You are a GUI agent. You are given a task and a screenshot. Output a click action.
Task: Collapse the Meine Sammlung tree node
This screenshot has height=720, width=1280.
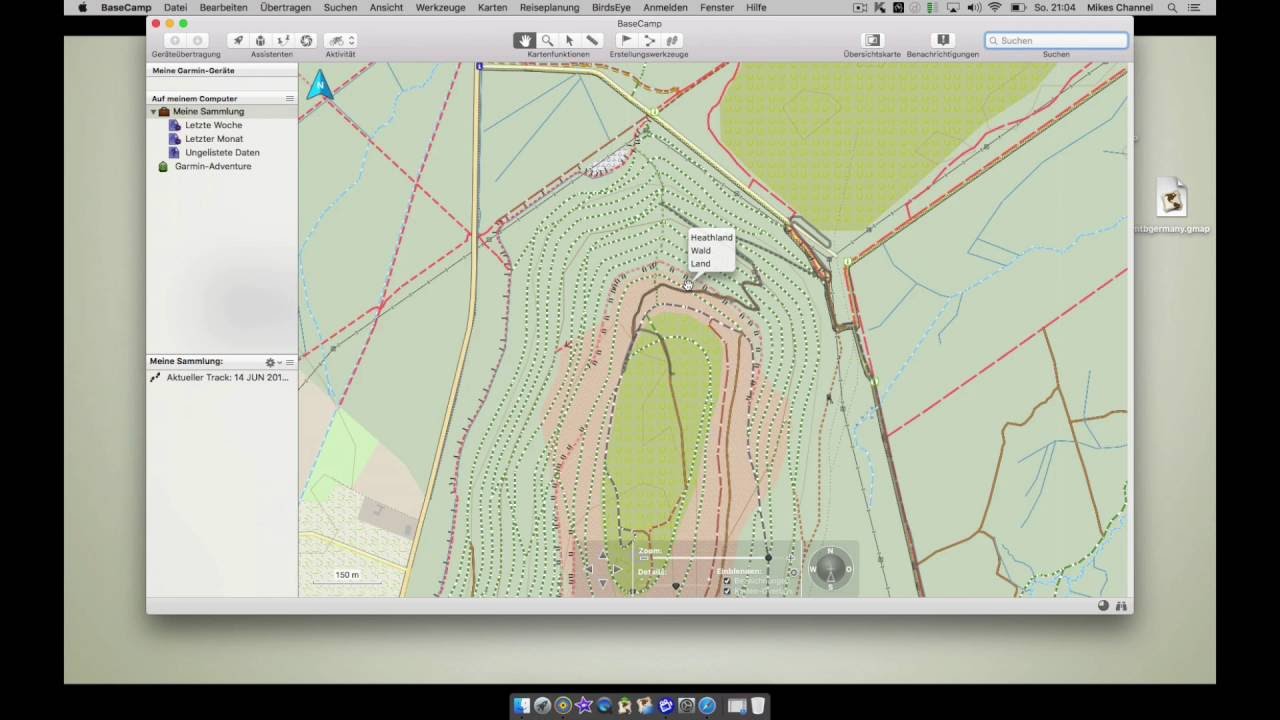click(153, 112)
